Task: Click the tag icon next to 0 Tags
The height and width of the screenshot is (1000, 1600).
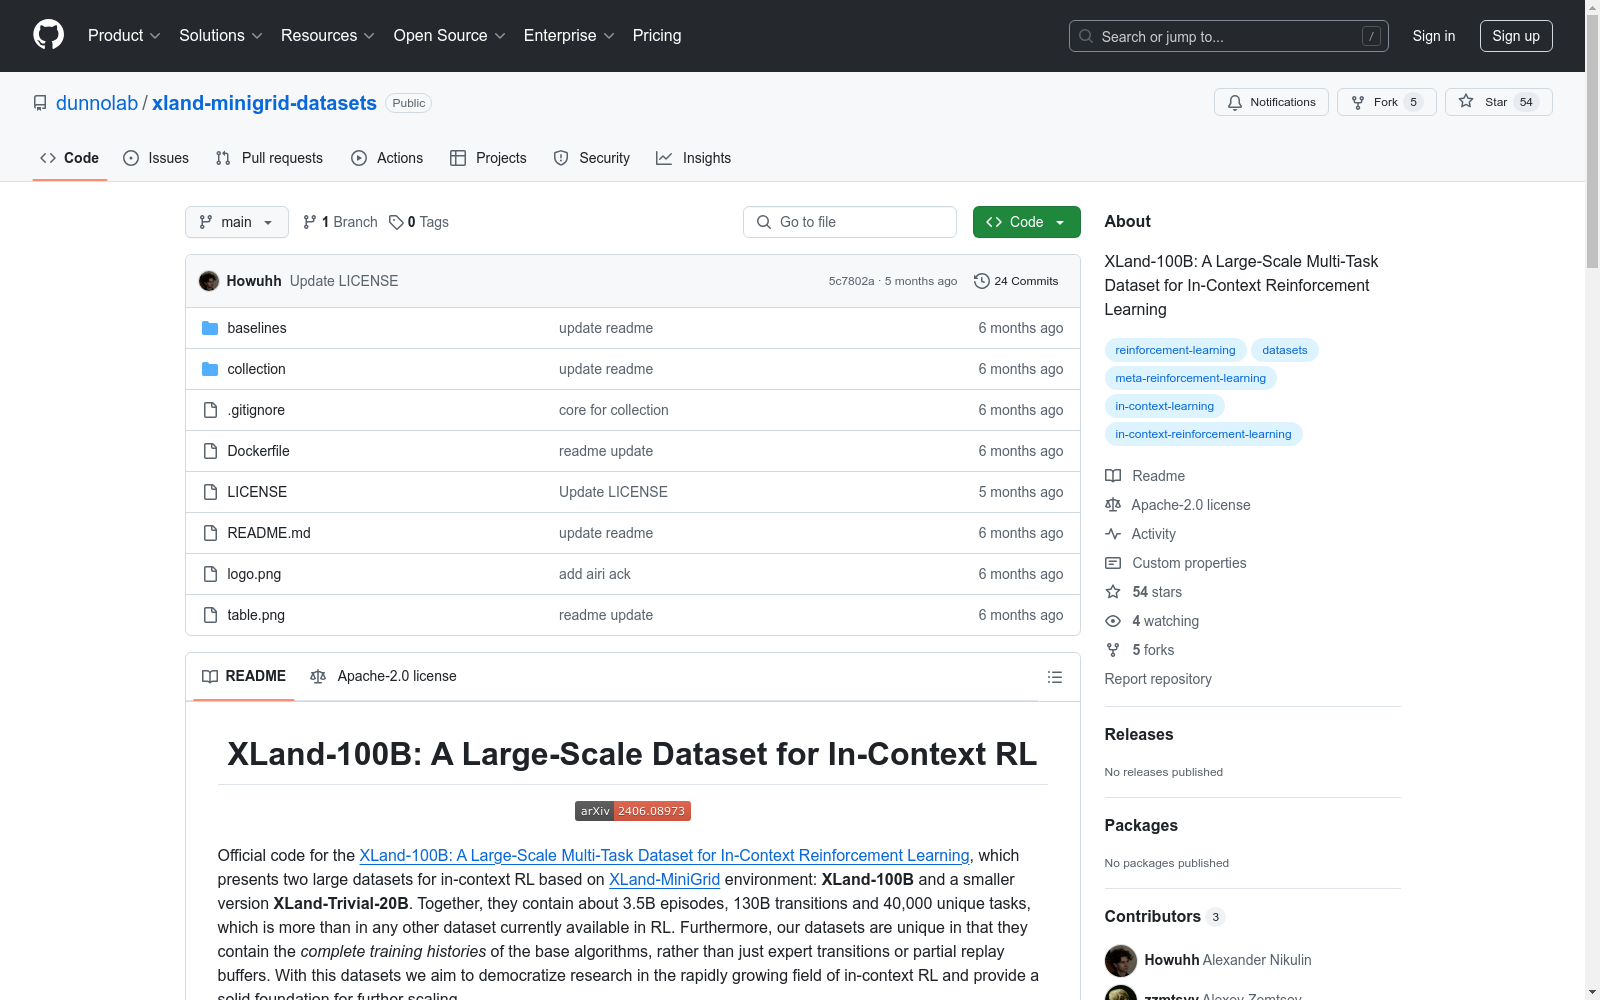Action: [x=396, y=222]
